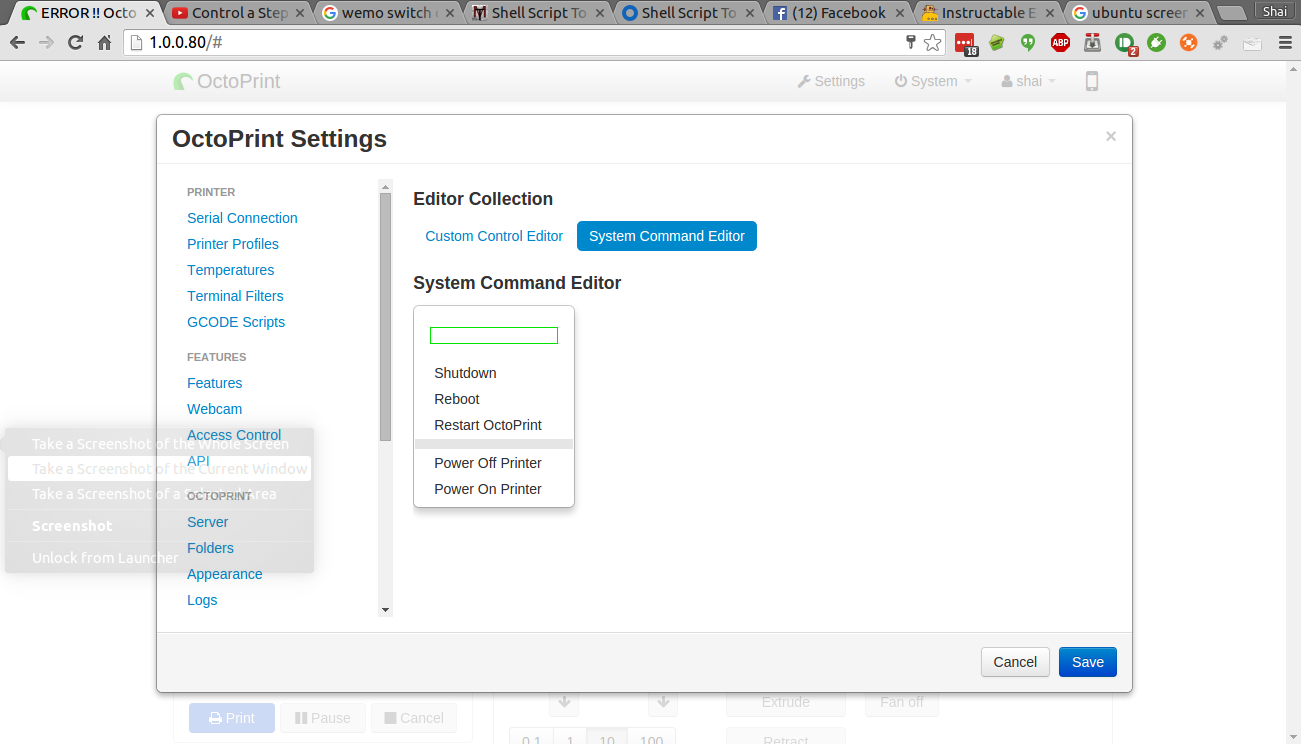
Task: Switch to the Custom Control Editor tab
Action: click(494, 236)
